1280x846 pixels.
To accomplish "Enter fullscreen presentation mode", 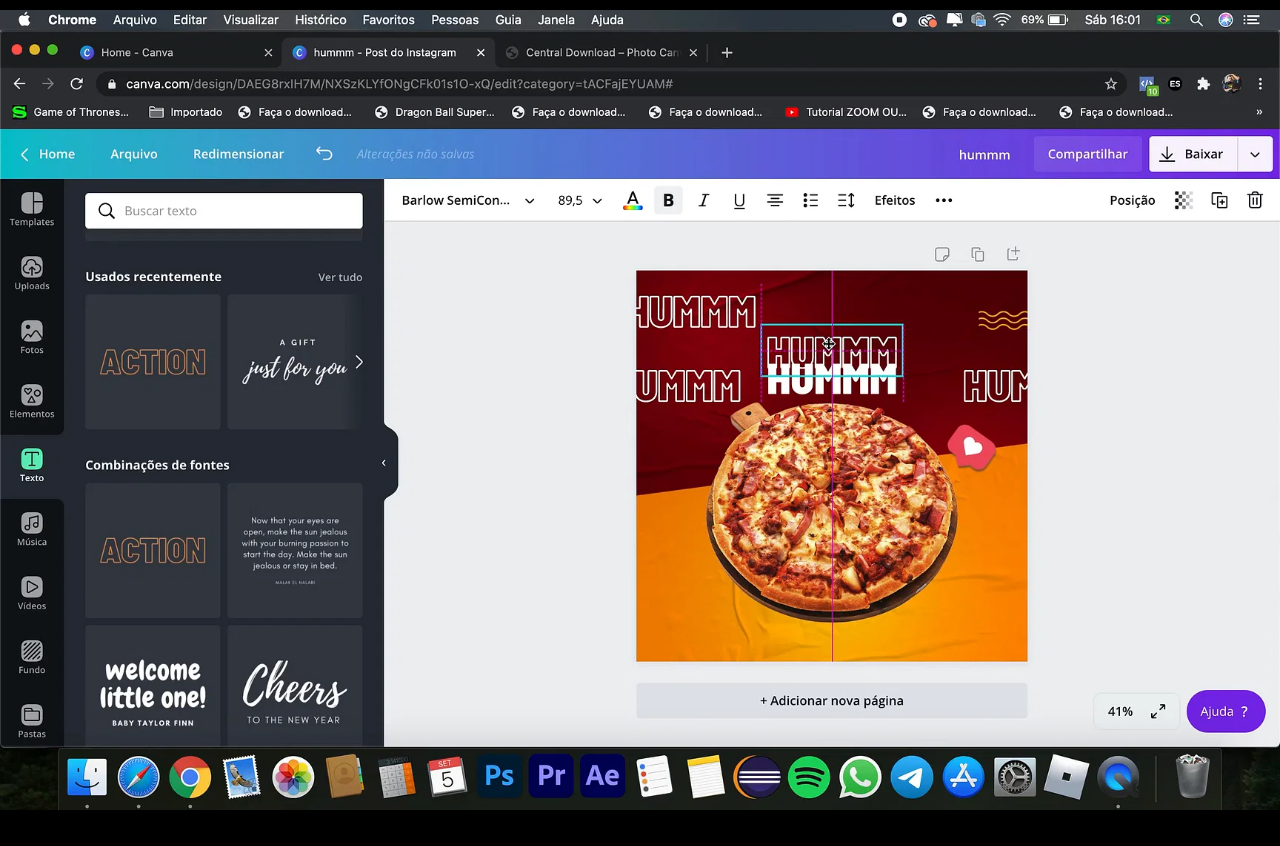I will point(1158,711).
